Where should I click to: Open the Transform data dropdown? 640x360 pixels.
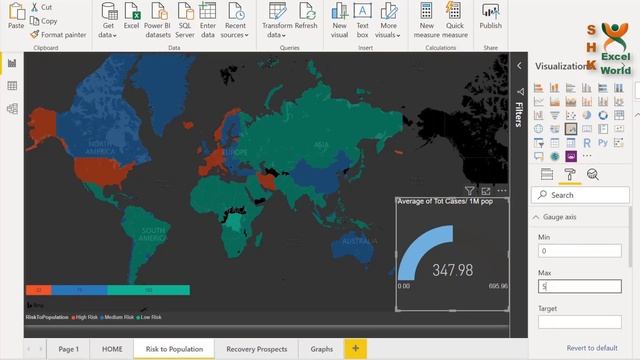pyautogui.click(x=277, y=20)
